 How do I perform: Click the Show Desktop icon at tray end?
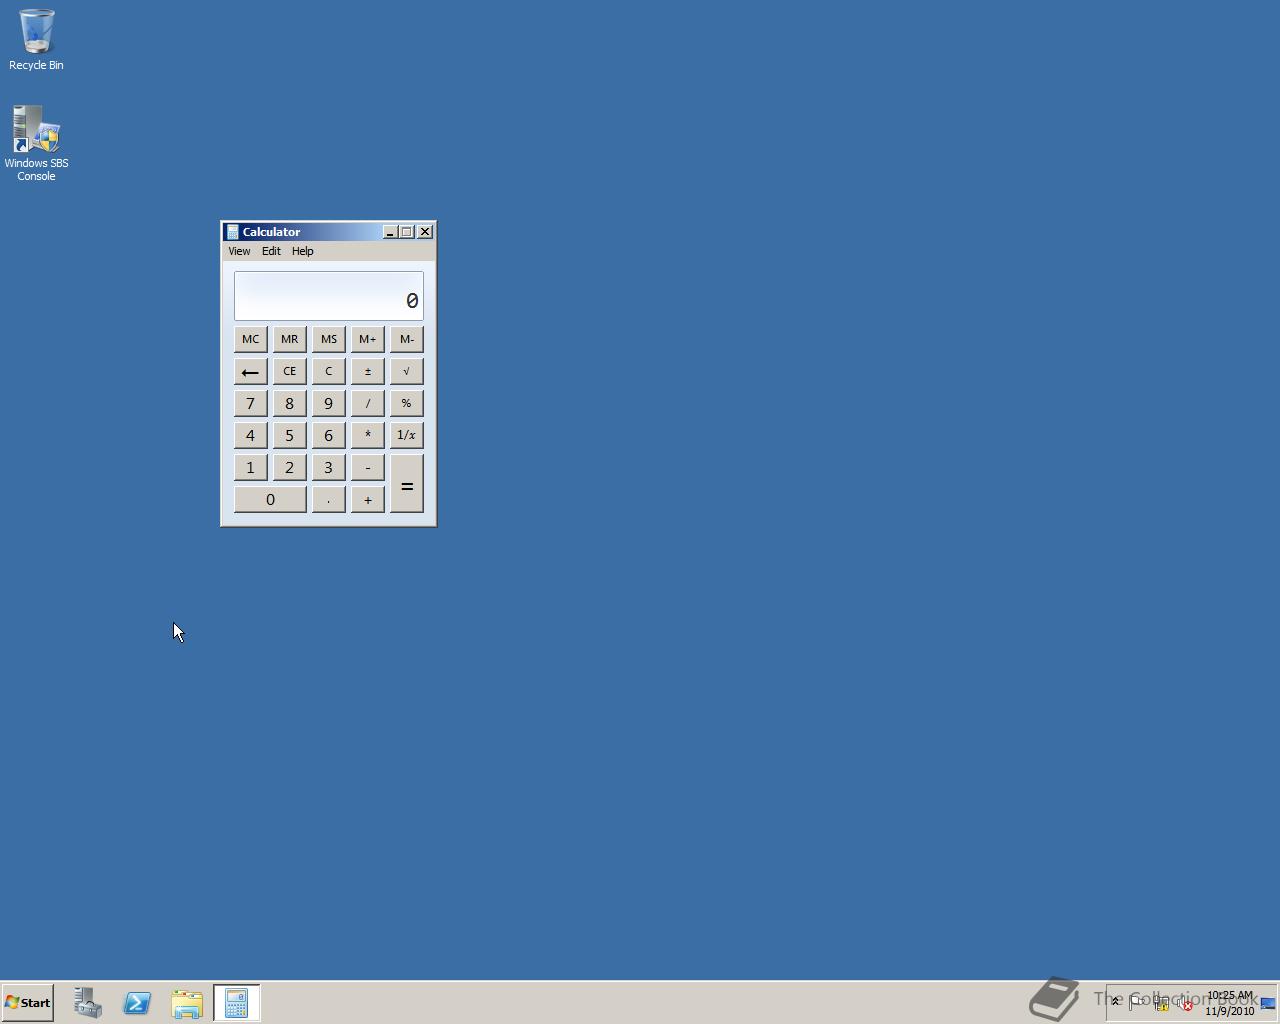pyautogui.click(x=1268, y=1003)
